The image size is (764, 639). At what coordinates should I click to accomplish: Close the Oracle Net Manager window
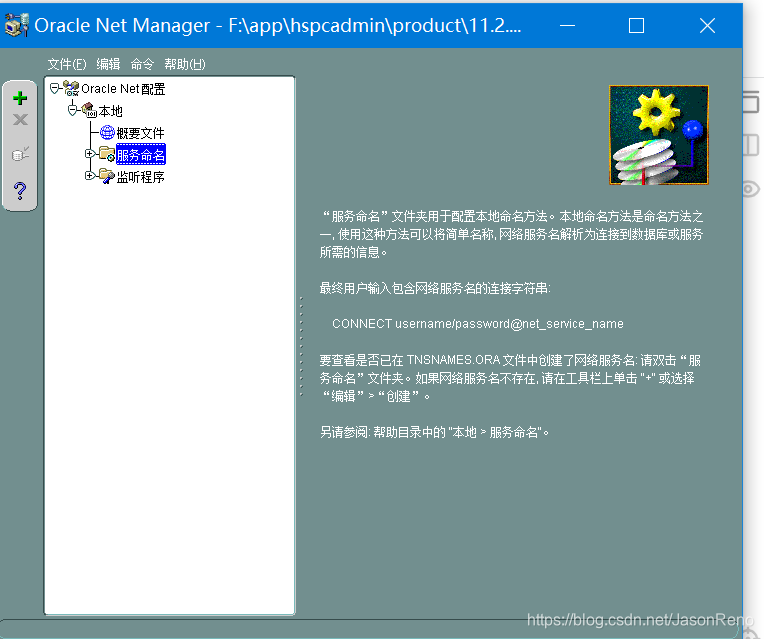coord(707,25)
